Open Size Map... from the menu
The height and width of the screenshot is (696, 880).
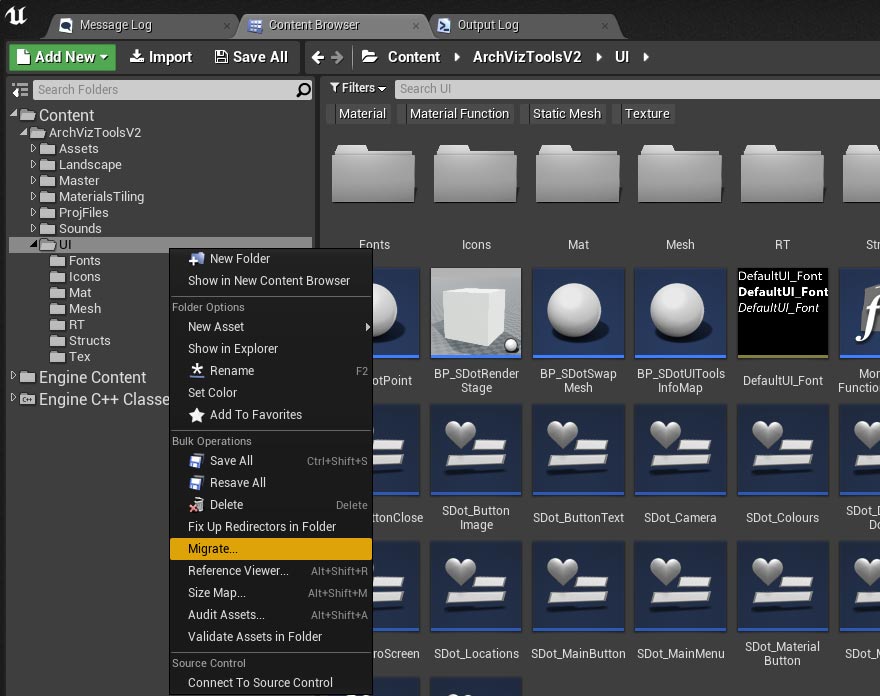[x=272, y=593]
